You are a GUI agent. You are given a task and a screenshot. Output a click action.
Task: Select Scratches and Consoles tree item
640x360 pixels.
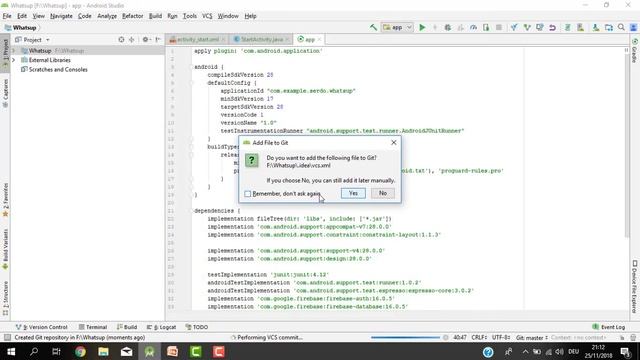(54, 69)
